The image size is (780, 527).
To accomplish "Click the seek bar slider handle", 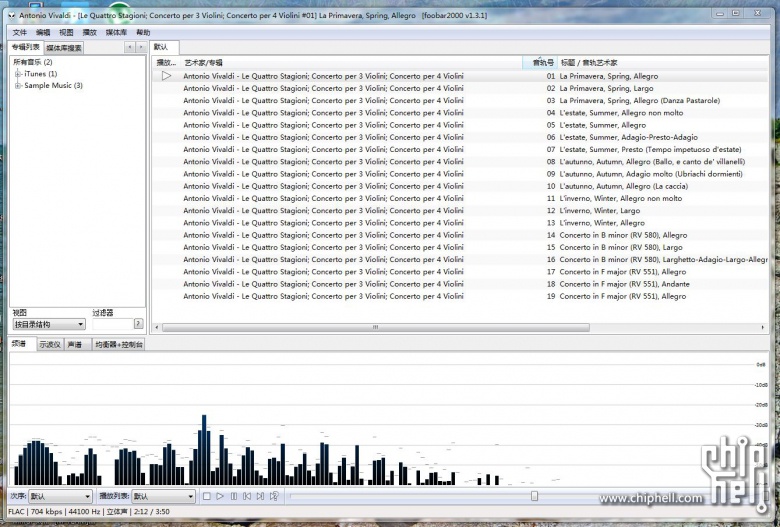I will (x=534, y=496).
